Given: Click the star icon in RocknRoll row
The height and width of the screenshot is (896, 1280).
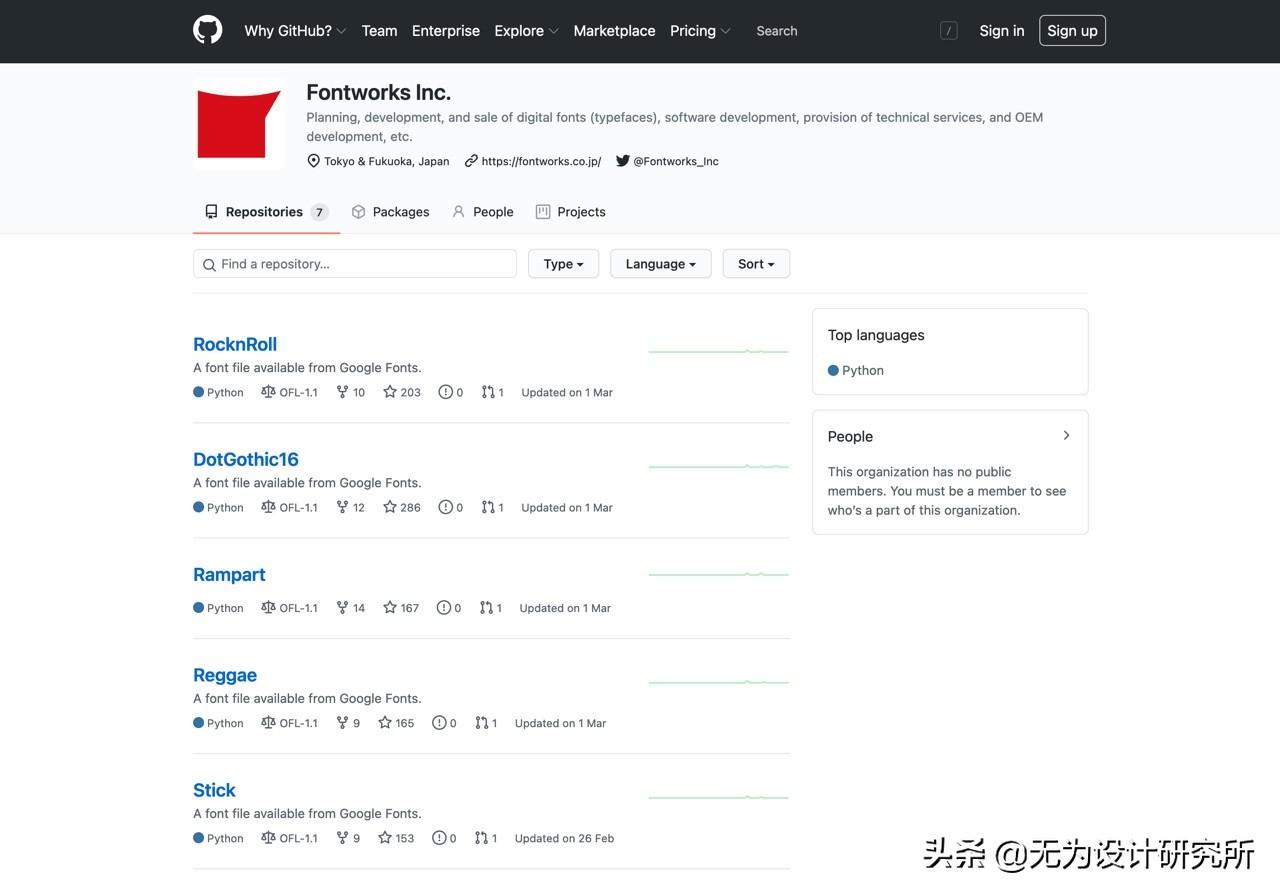Looking at the screenshot, I should tap(390, 392).
